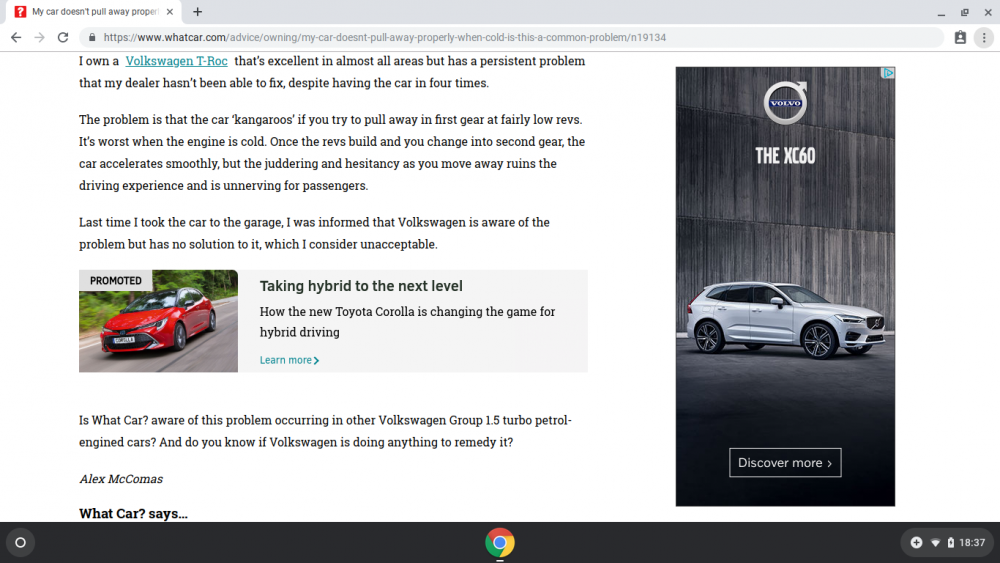Click the XC60 car image in ad
1000x563 pixels.
point(785,319)
